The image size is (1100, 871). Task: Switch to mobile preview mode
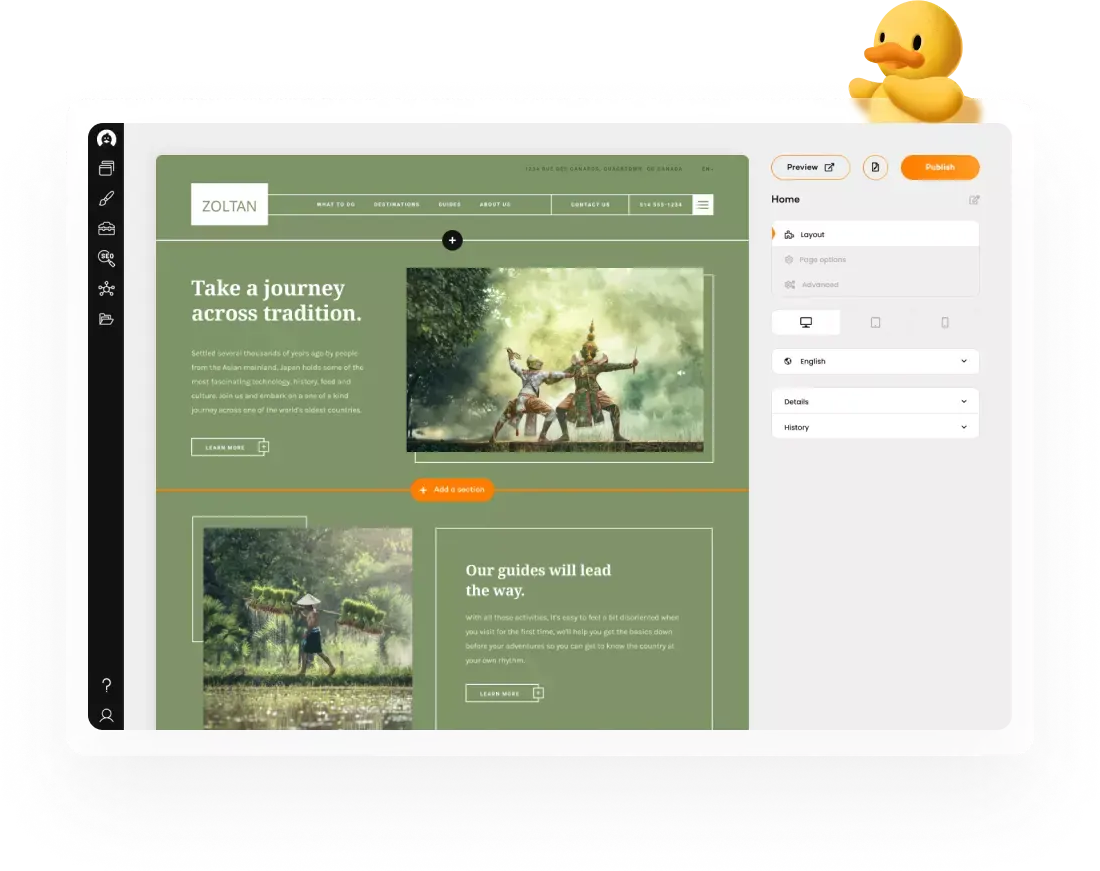tap(944, 321)
